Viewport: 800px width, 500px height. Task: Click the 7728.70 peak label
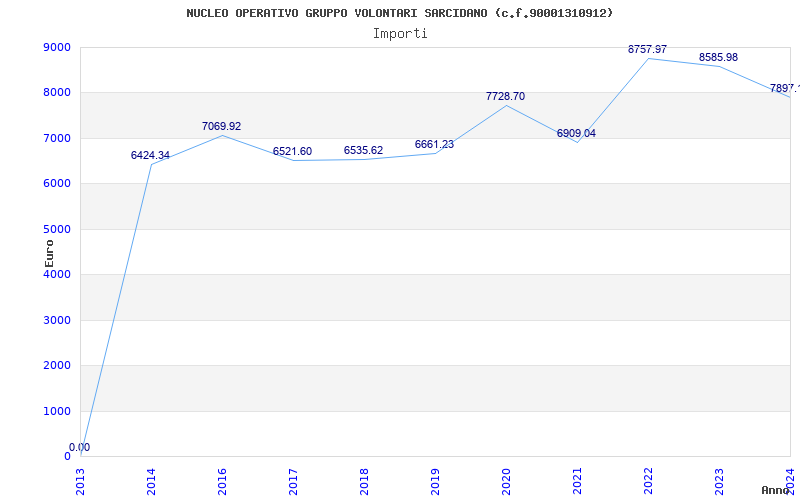coord(505,97)
